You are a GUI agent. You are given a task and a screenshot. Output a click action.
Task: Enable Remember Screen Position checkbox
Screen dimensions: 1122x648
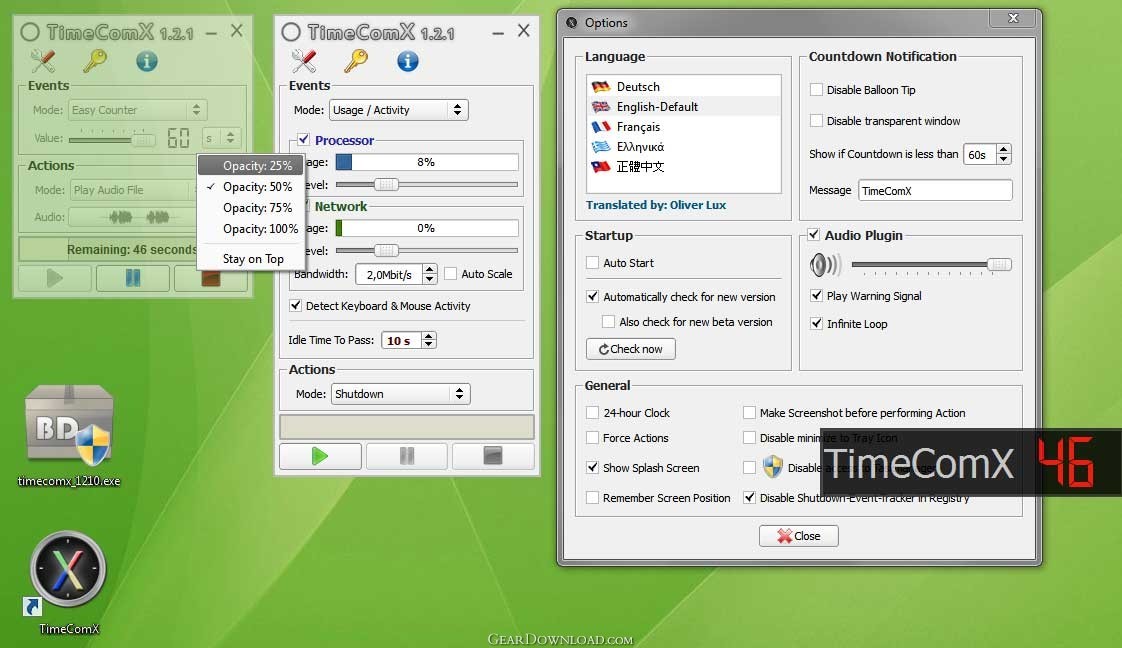[x=592, y=498]
